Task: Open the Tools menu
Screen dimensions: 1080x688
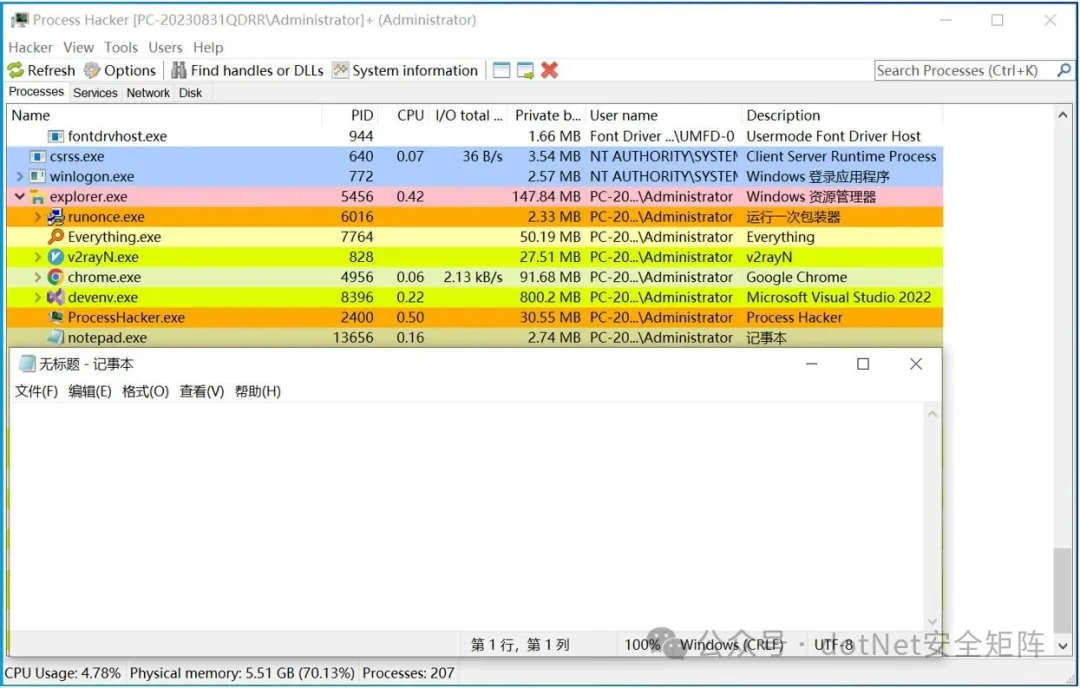Action: coord(121,48)
